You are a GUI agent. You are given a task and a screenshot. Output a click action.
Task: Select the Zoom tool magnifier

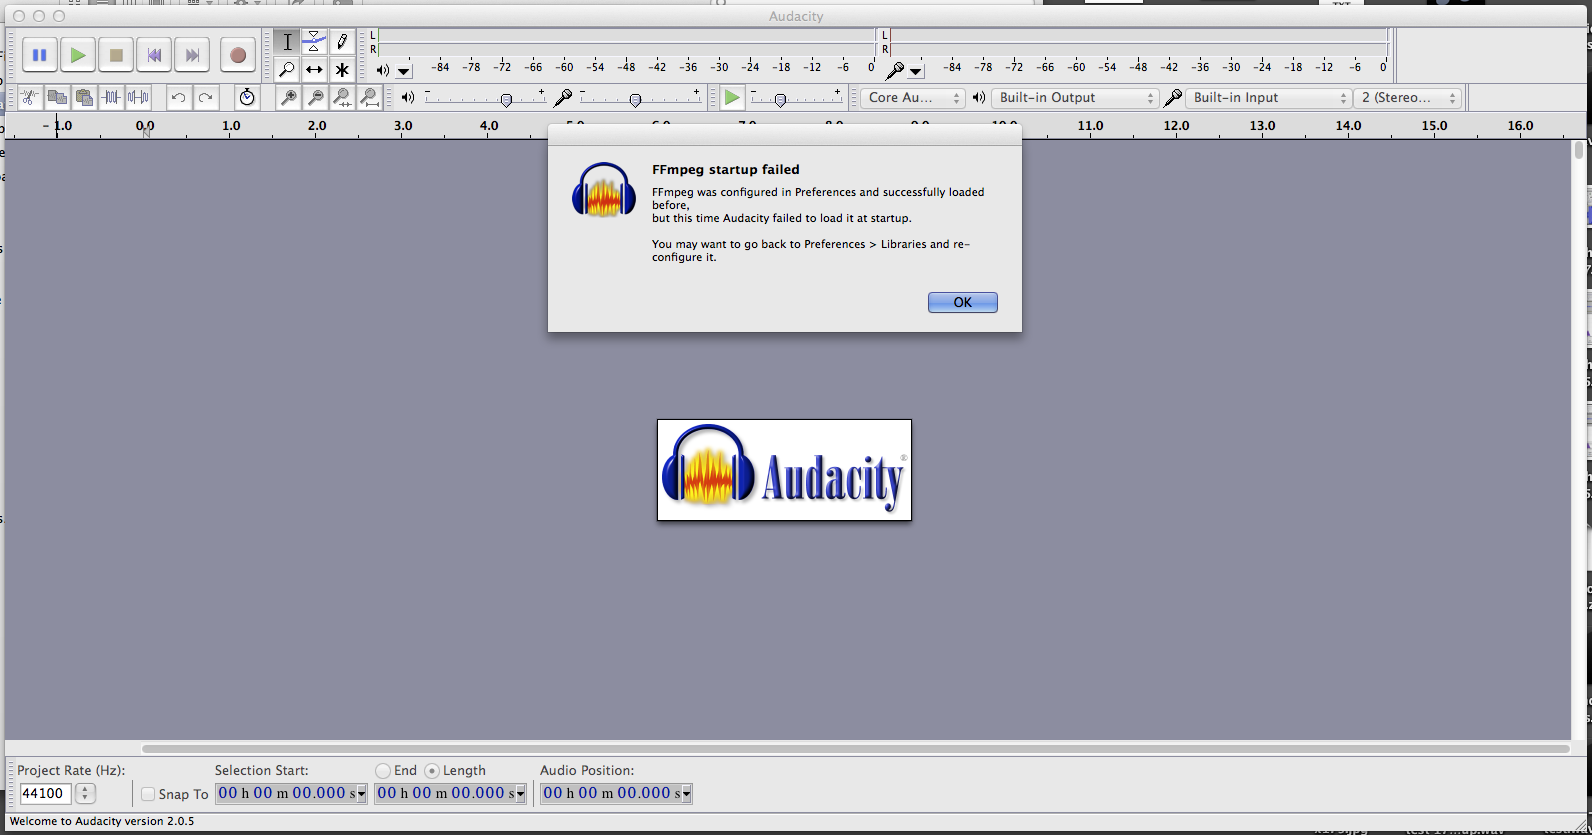[x=287, y=69]
